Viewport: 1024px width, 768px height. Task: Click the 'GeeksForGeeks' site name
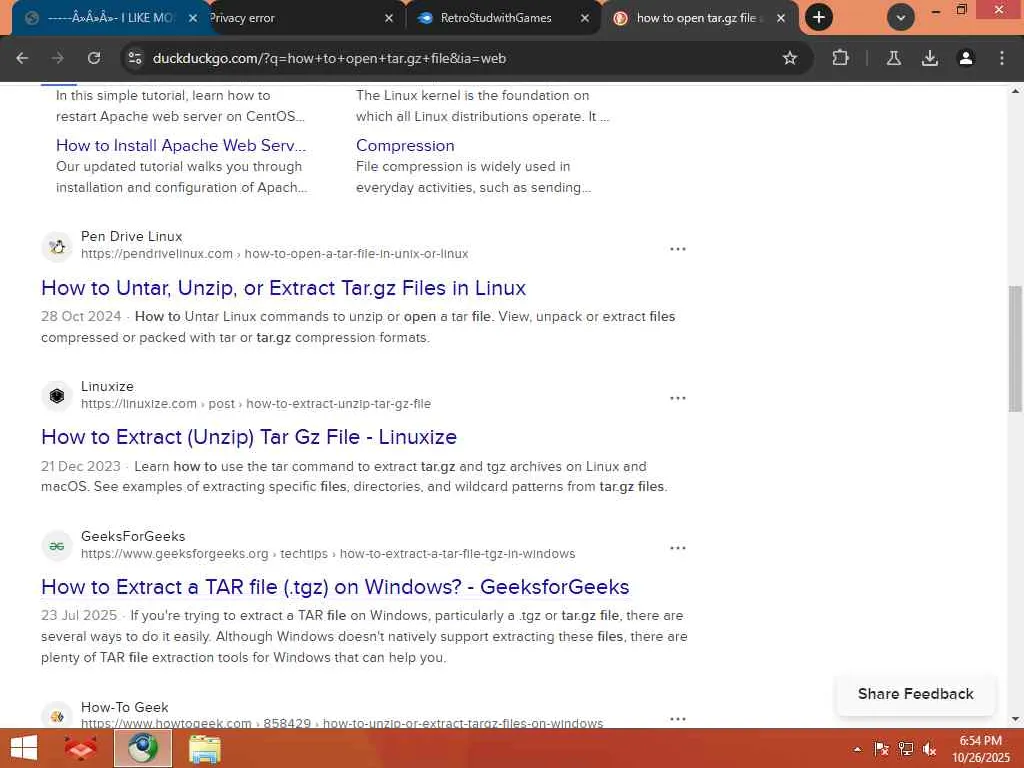tap(133, 536)
